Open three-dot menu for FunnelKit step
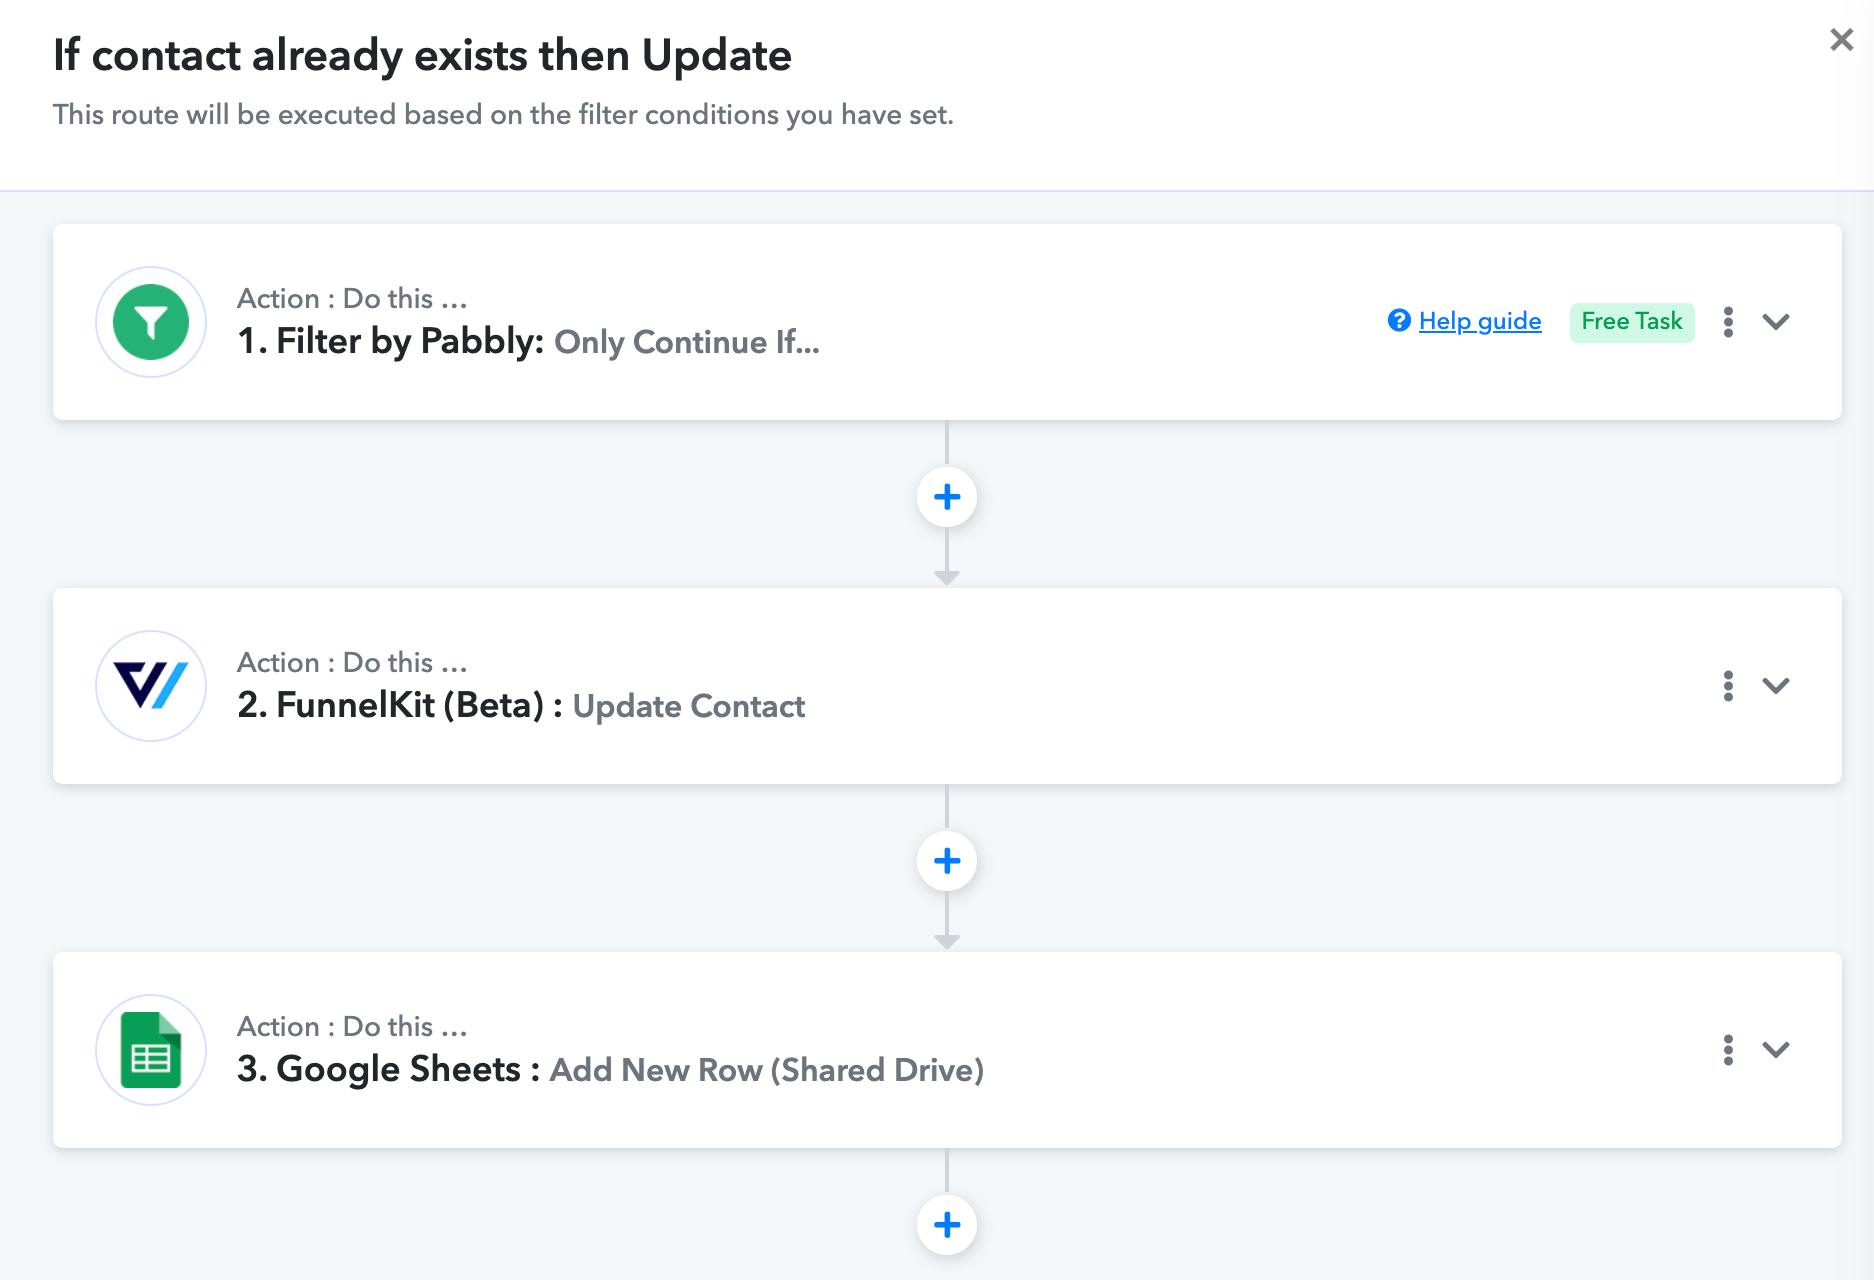The height and width of the screenshot is (1280, 1874). [x=1728, y=686]
